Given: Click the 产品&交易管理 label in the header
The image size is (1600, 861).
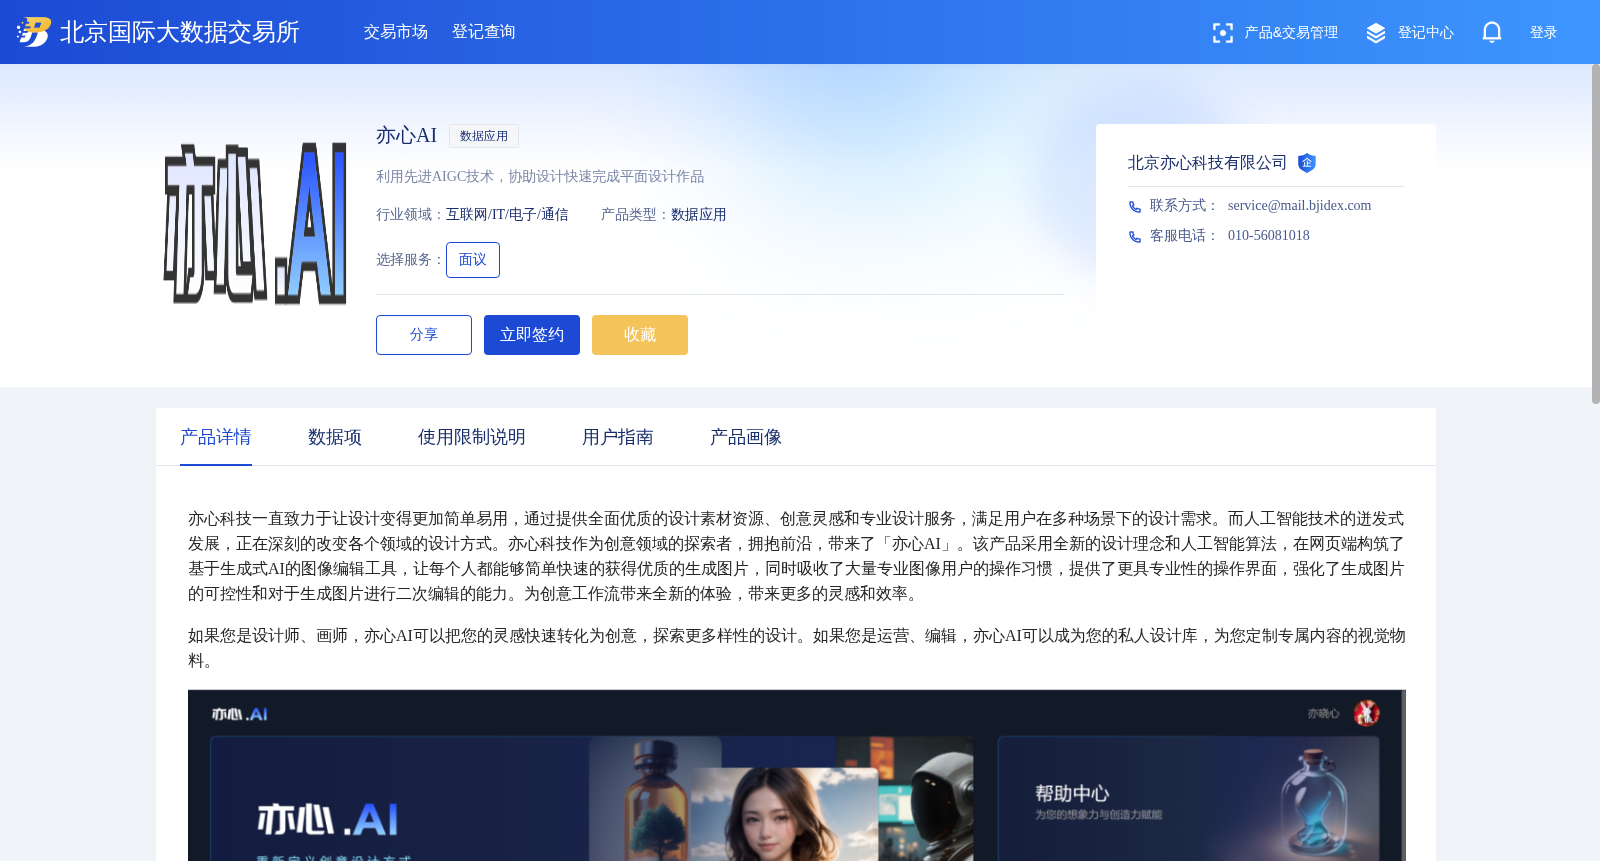Looking at the screenshot, I should [1291, 33].
